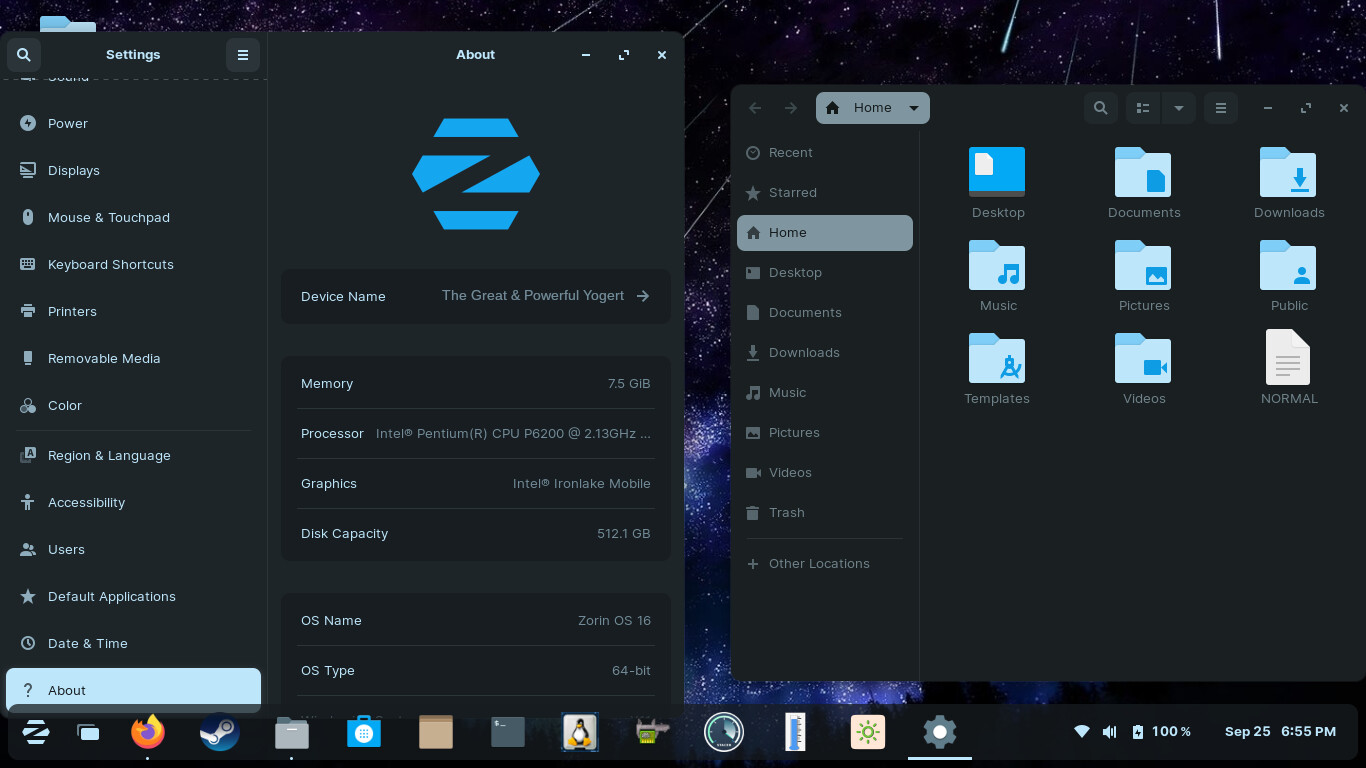Click the Processor row in About
1366x768 pixels.
pos(476,434)
